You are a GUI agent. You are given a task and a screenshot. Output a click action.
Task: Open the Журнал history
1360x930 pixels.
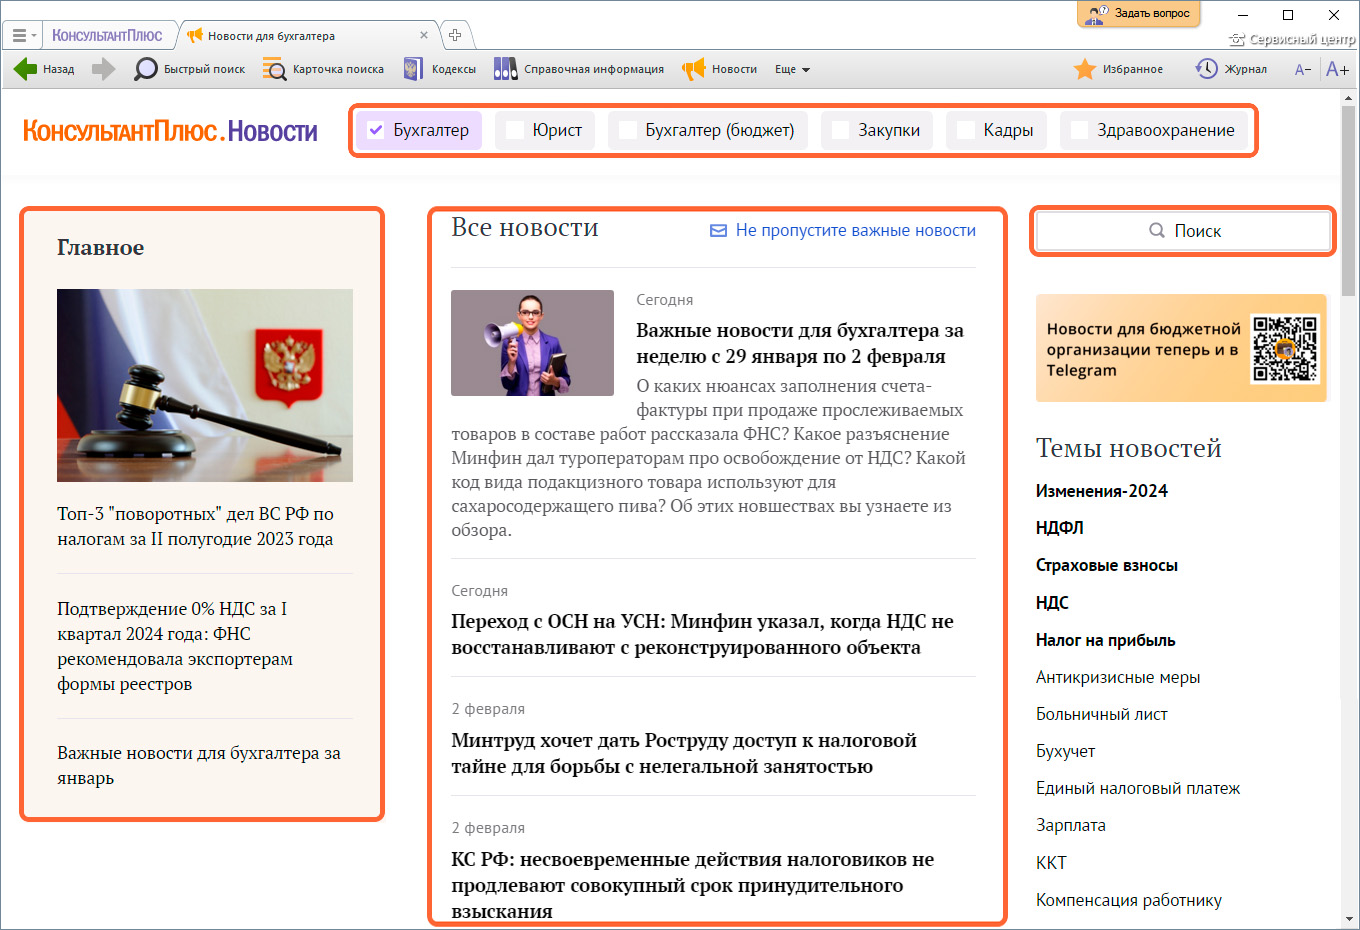[1231, 69]
